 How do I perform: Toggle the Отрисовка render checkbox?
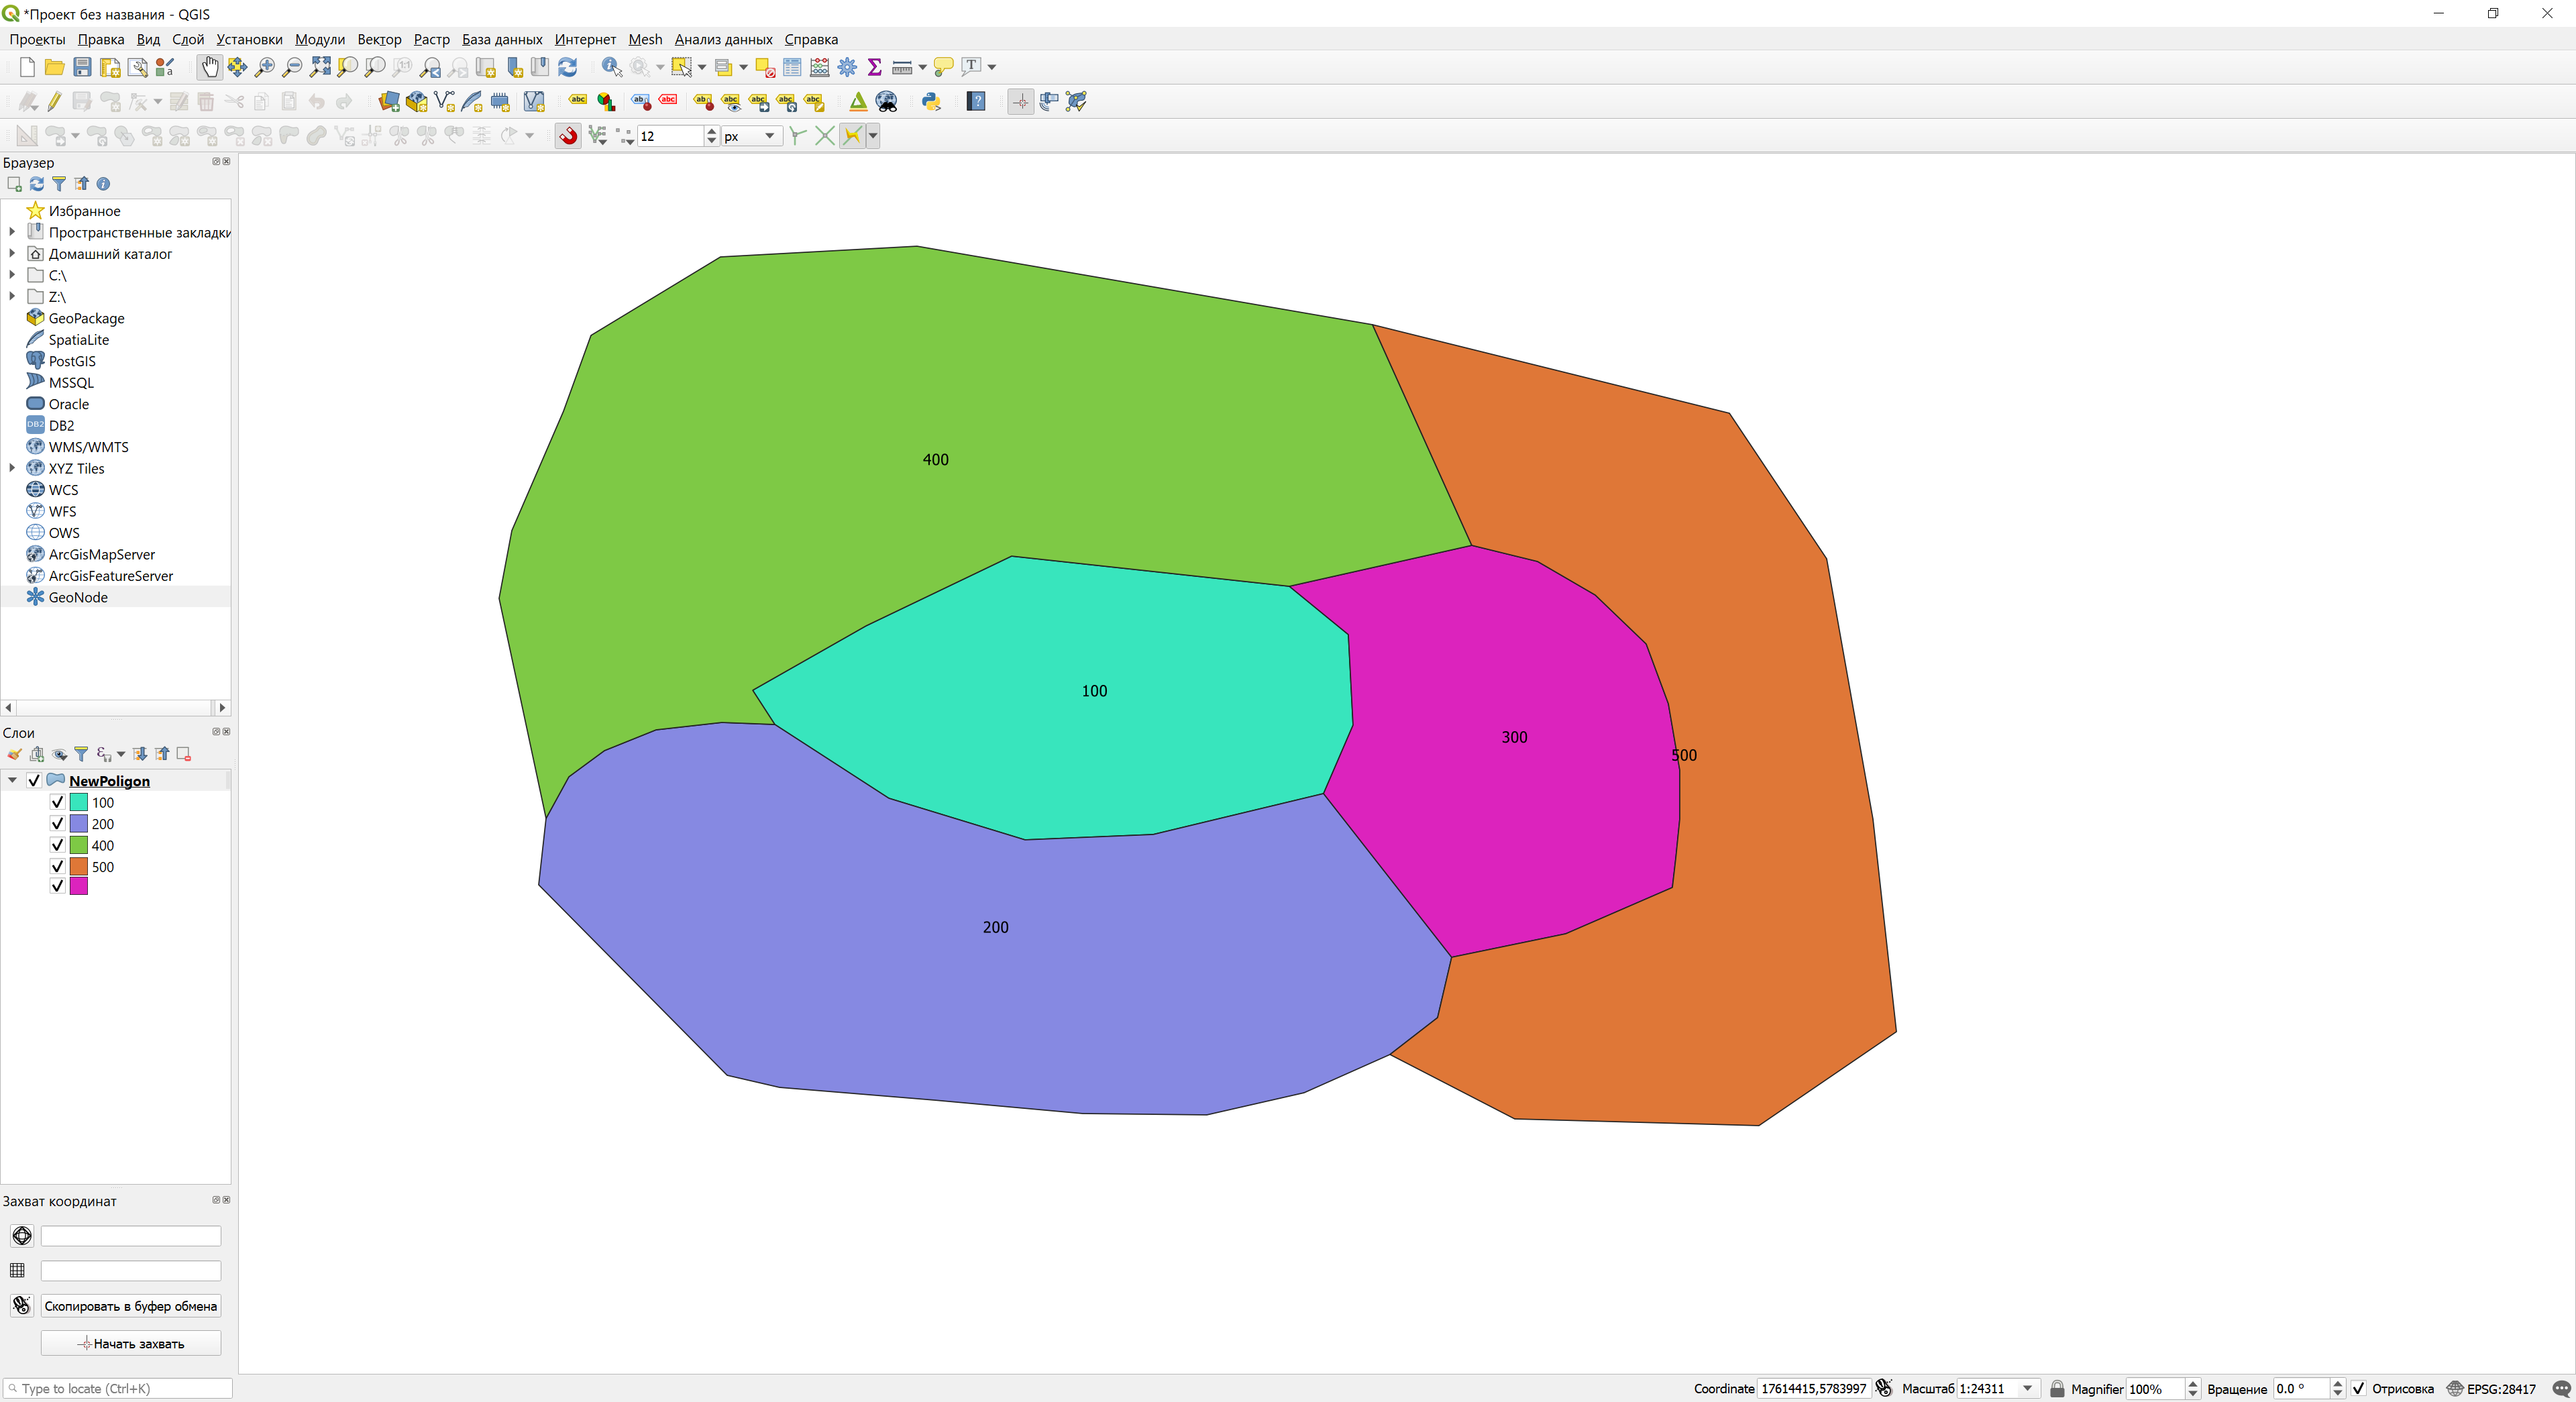[x=2359, y=1388]
